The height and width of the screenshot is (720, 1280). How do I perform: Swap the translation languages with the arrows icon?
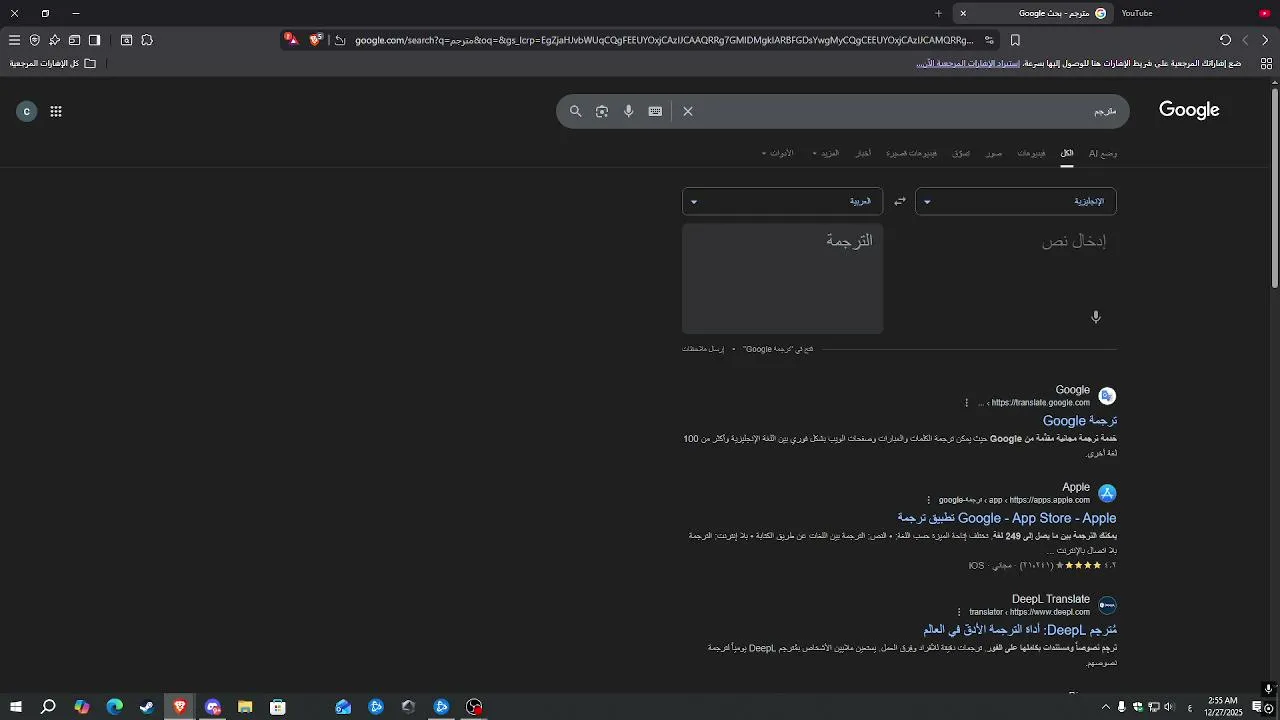point(899,201)
